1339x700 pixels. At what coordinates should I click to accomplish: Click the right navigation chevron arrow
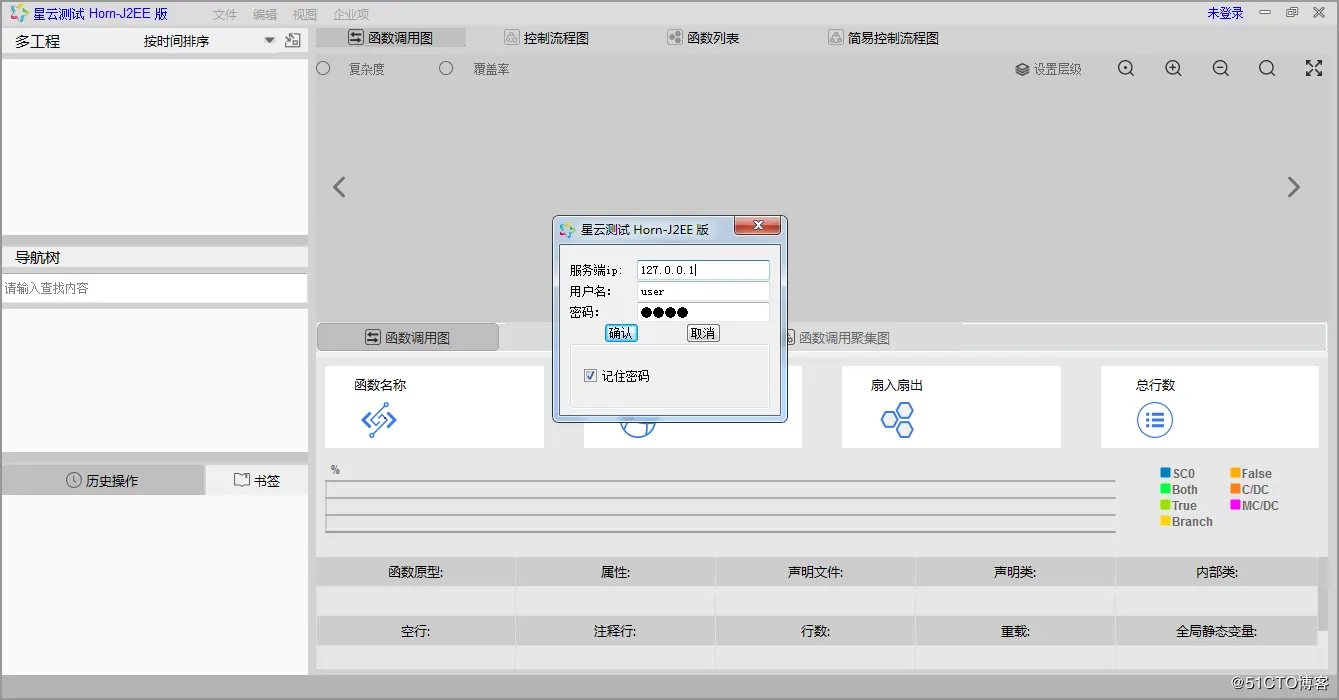(1294, 186)
